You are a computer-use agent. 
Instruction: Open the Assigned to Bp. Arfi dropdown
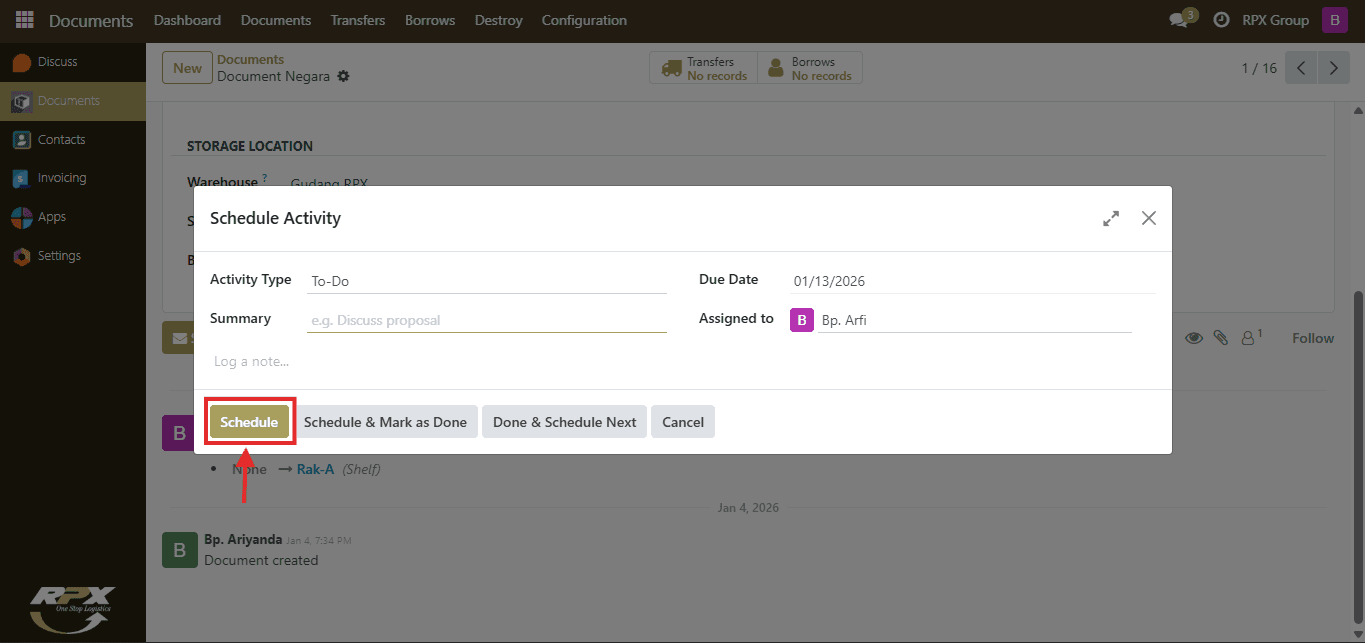click(975, 320)
